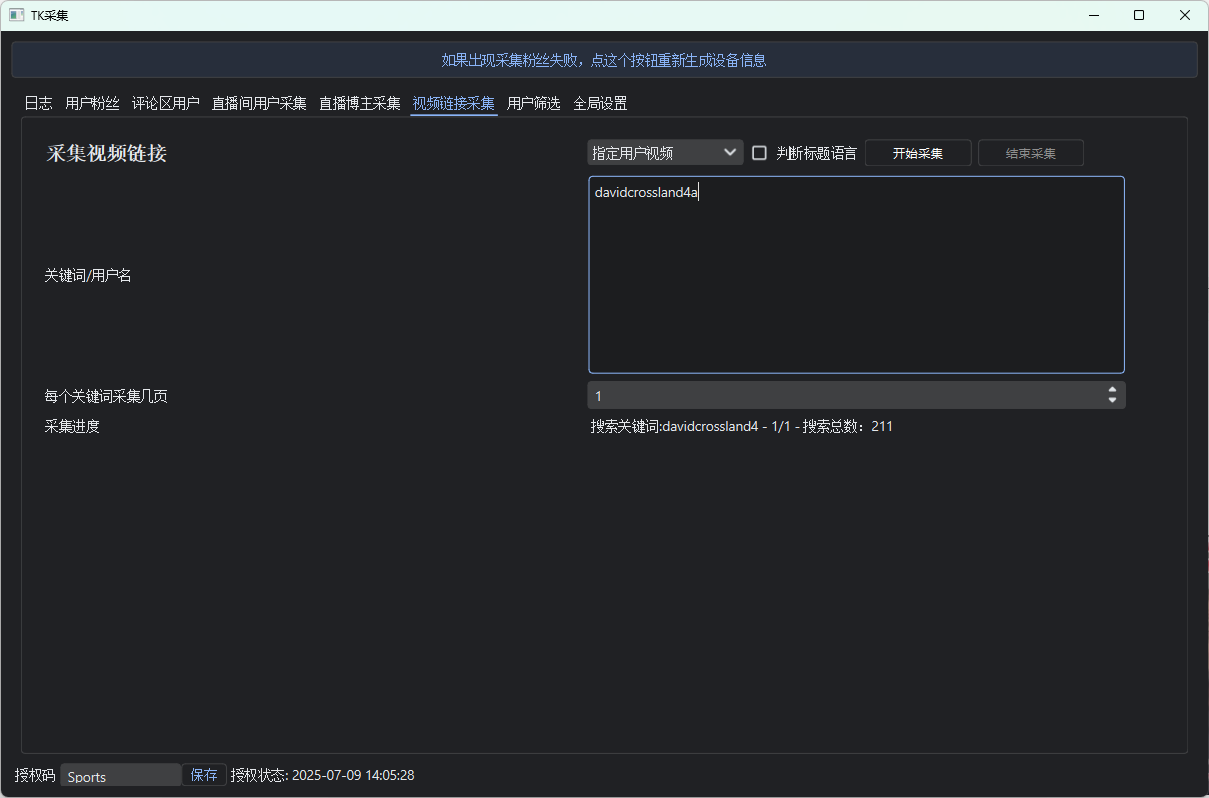1209x798 pixels.
Task: Close the TK采集 window
Action: click(x=1185, y=15)
